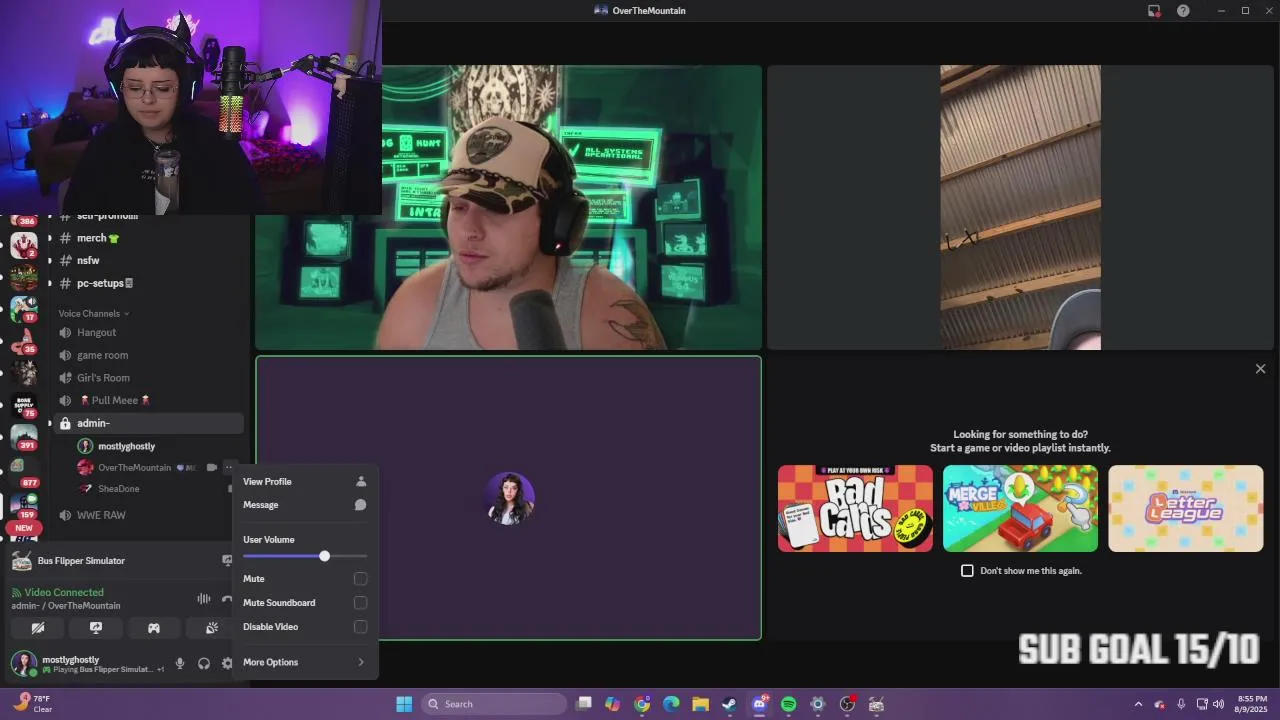The height and width of the screenshot is (720, 1280).
Task: Start the Letter League activity
Action: [x=1185, y=508]
